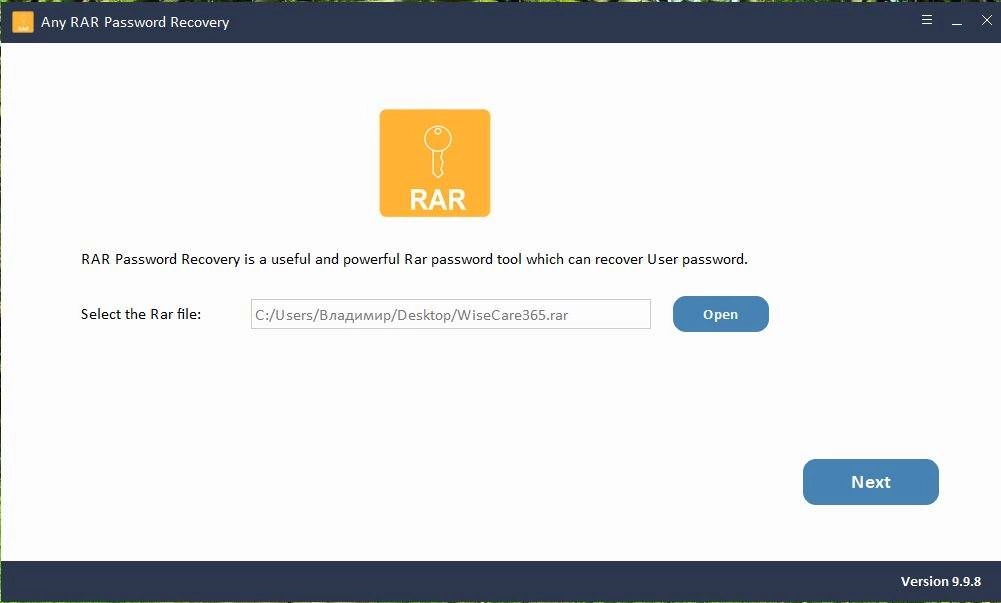Screen dimensions: 1001x603
Task: Click the 'Any RAR Password Recovery' title text
Action: coord(135,22)
